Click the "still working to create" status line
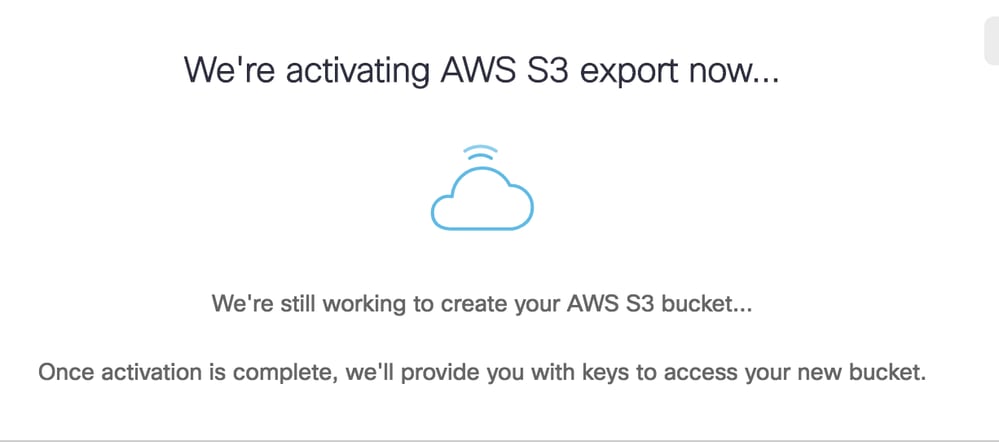999x442 pixels. pos(481,303)
